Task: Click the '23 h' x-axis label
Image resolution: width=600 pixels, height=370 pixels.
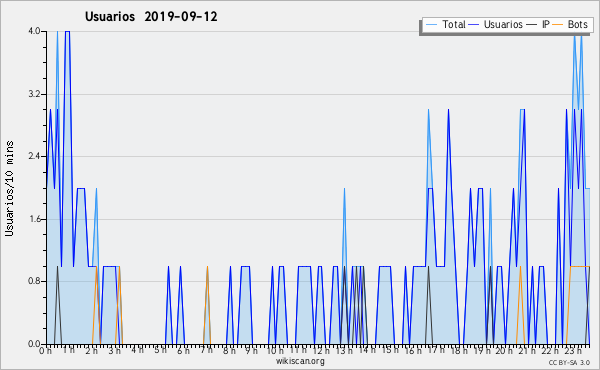Action: click(x=573, y=351)
